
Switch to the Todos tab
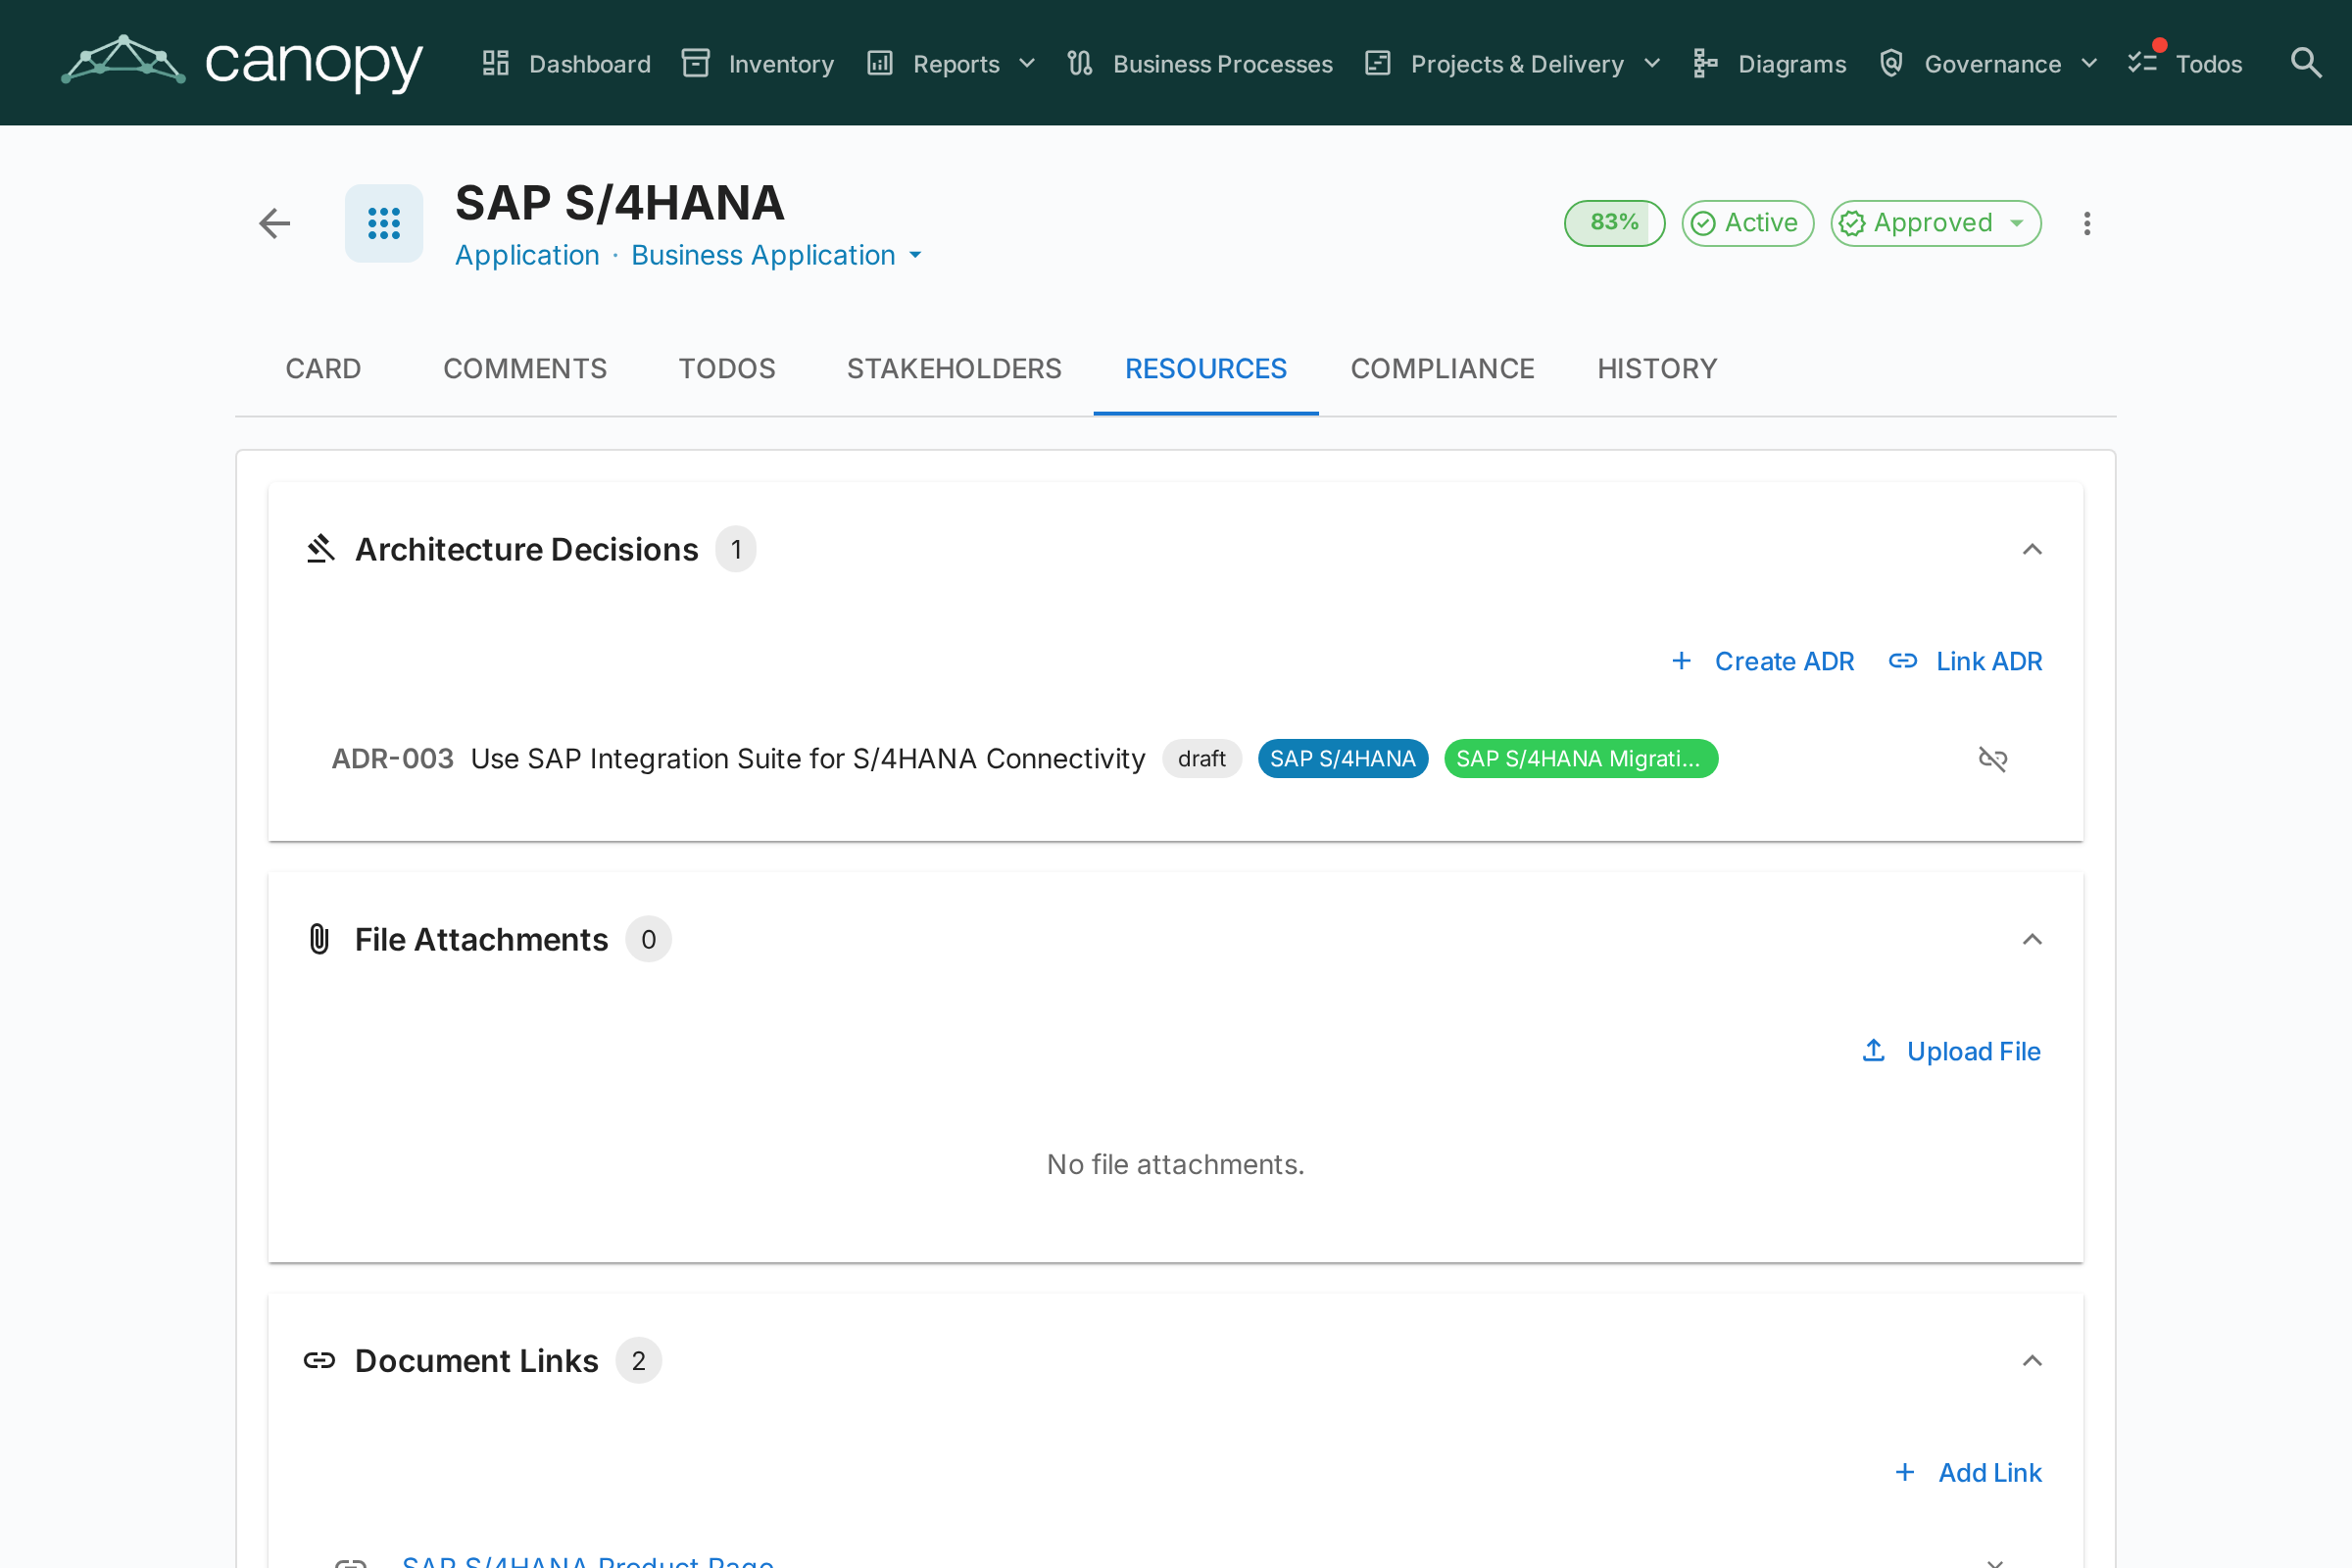pyautogui.click(x=727, y=369)
